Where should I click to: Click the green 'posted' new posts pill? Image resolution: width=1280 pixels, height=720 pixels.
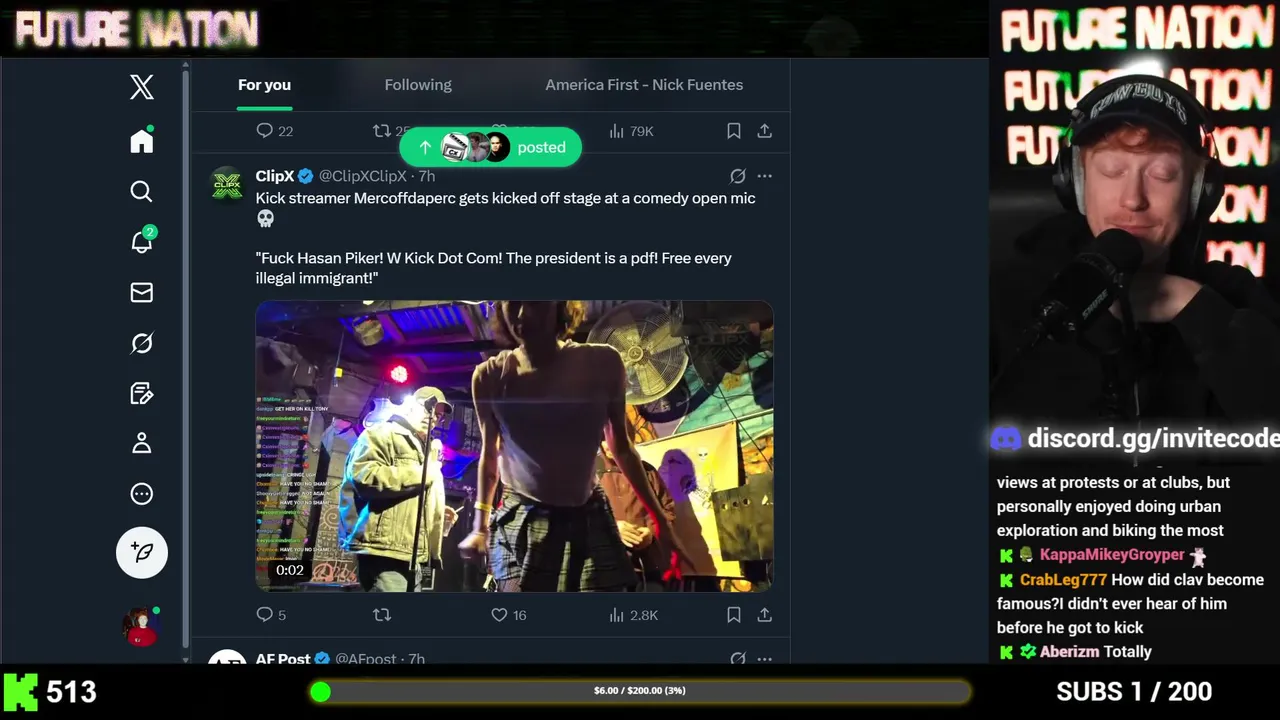[490, 147]
